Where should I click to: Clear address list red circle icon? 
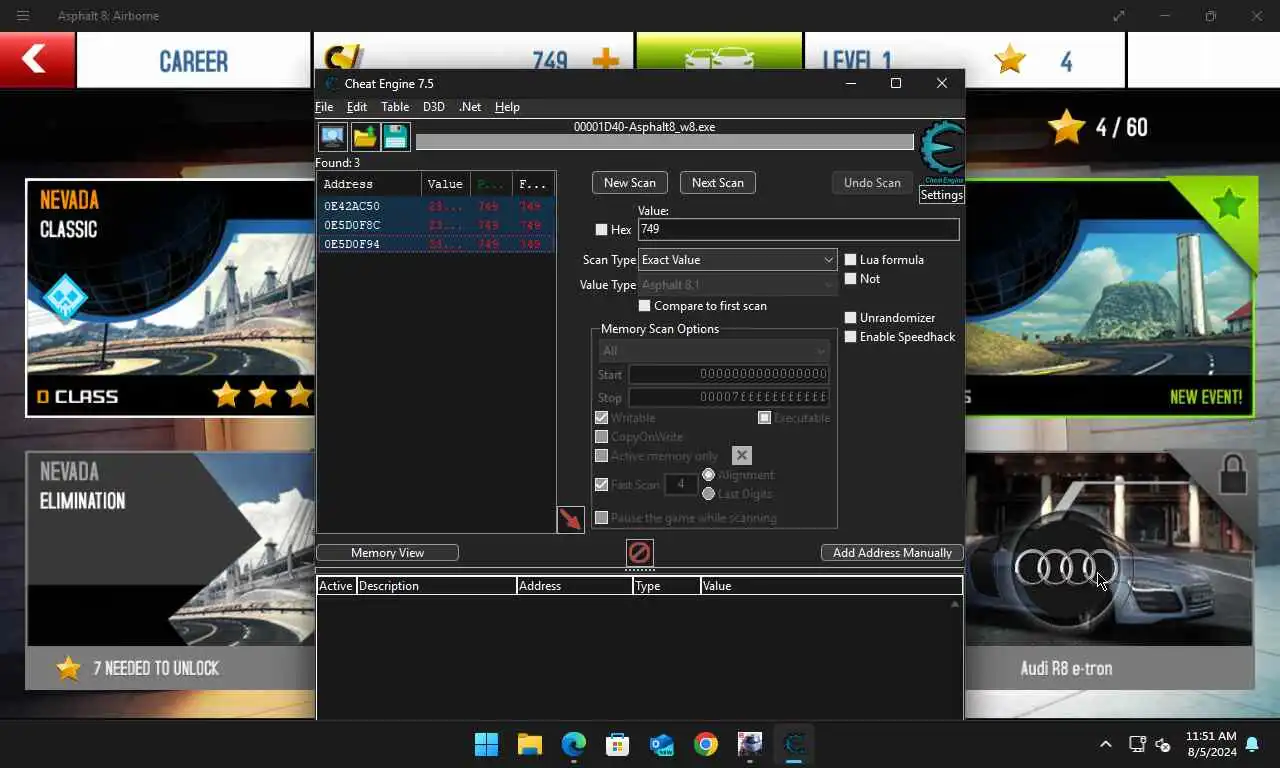pos(639,552)
